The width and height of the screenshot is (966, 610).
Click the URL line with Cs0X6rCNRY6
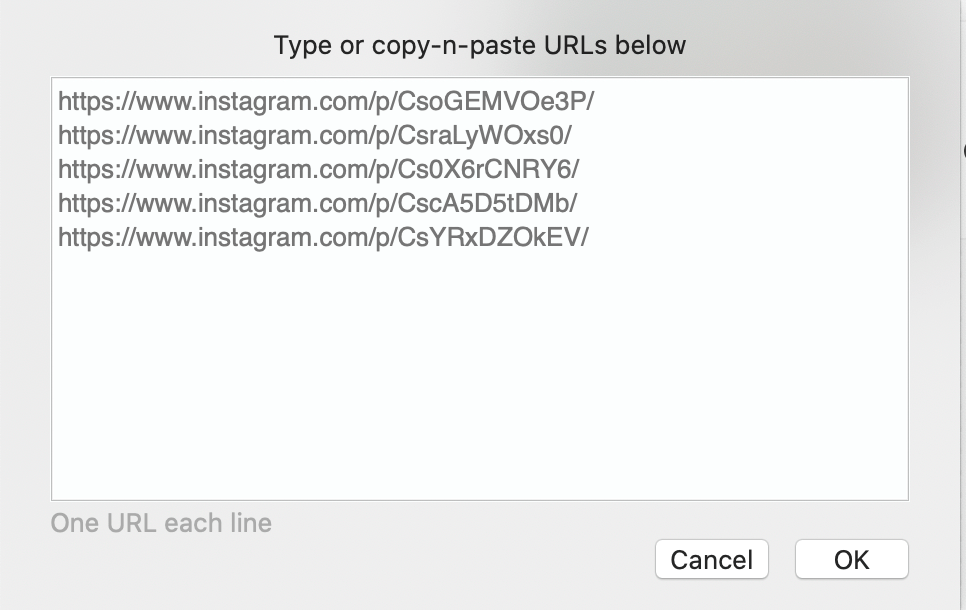tap(318, 169)
